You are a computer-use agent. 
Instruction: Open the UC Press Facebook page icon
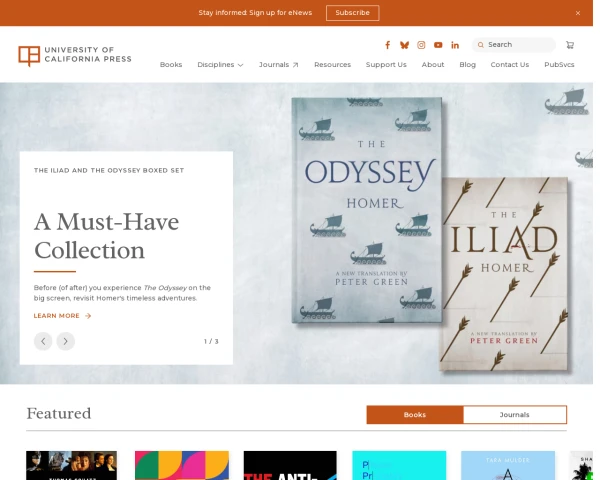click(387, 45)
